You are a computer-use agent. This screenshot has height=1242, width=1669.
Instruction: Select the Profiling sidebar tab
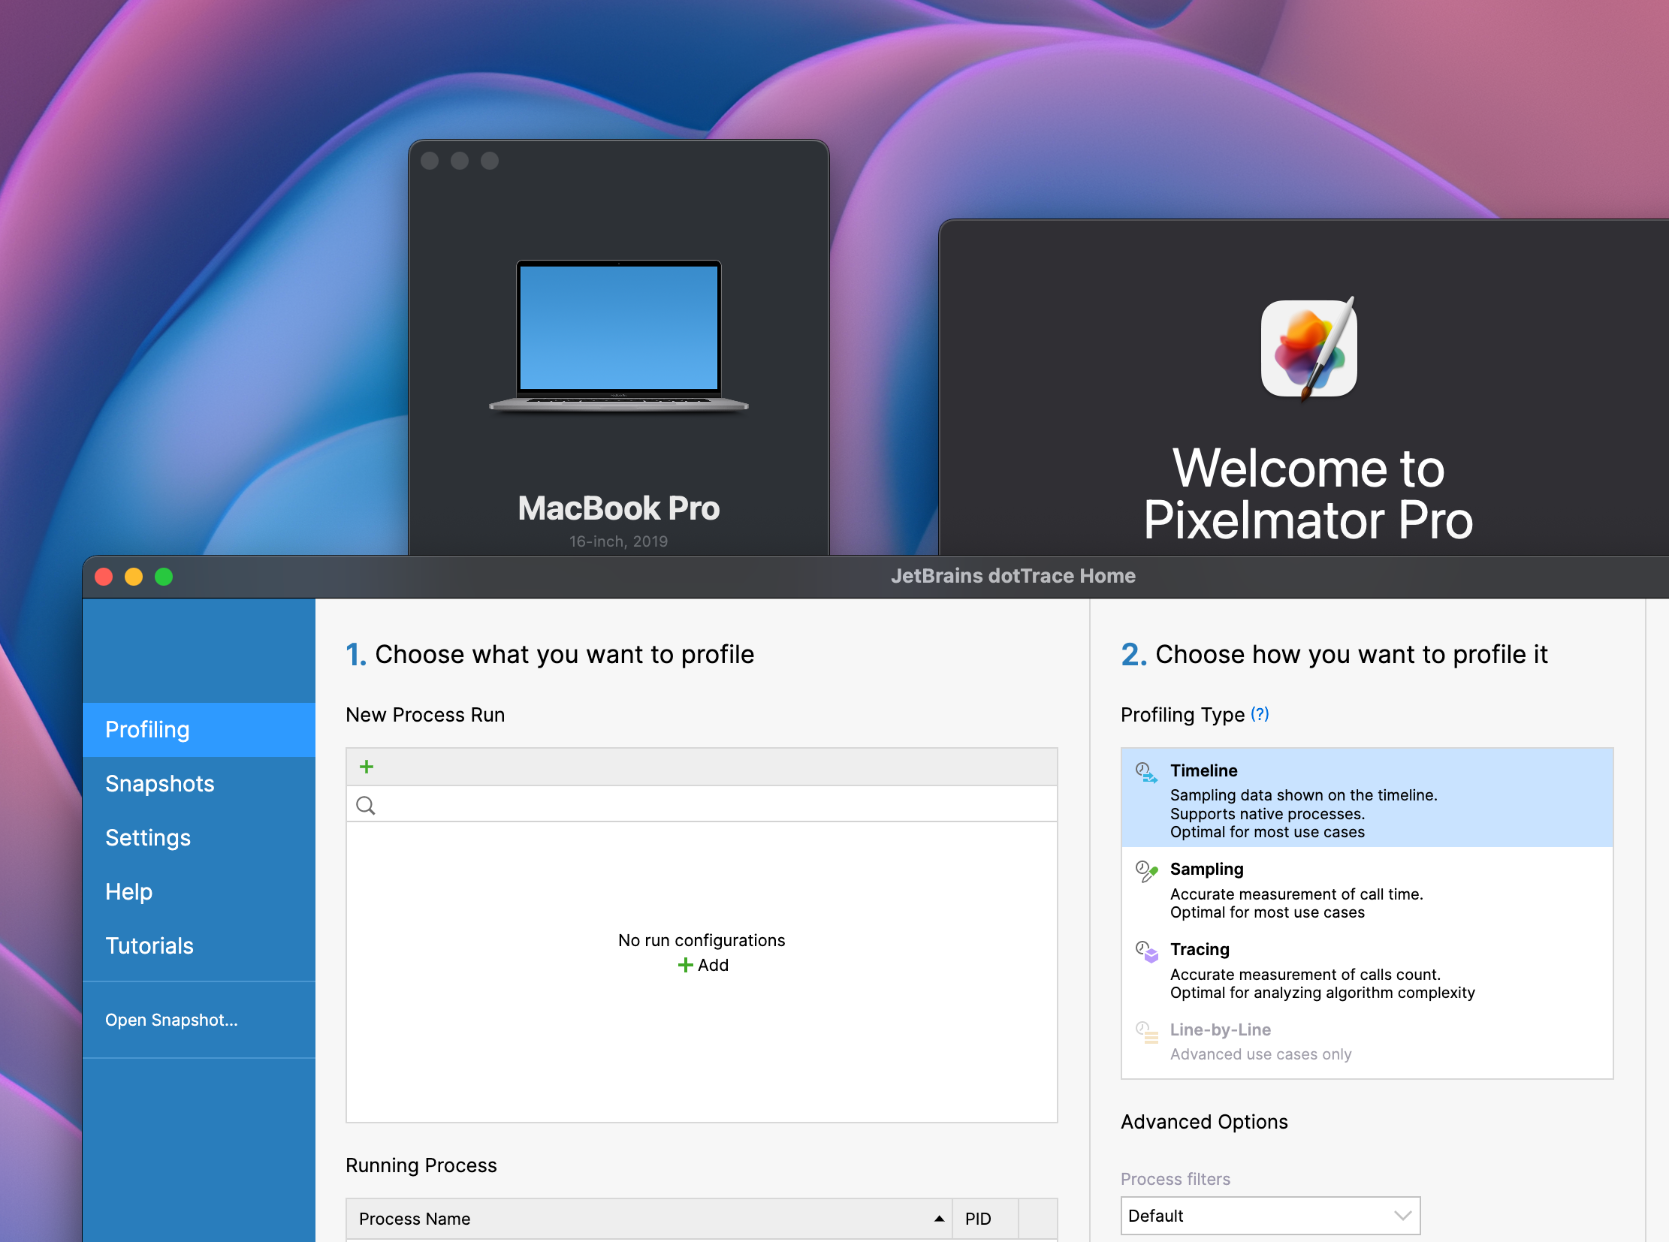[x=199, y=730]
